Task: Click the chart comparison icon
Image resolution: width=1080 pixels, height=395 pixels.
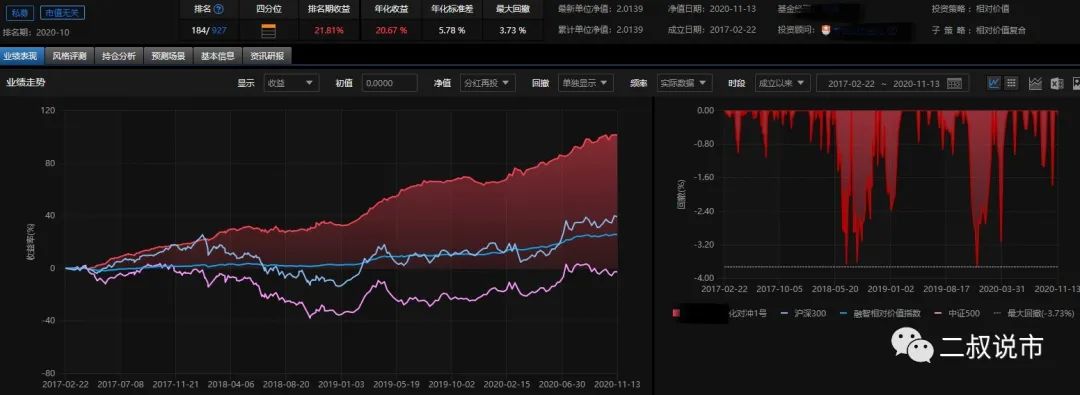Action: [x=1035, y=83]
